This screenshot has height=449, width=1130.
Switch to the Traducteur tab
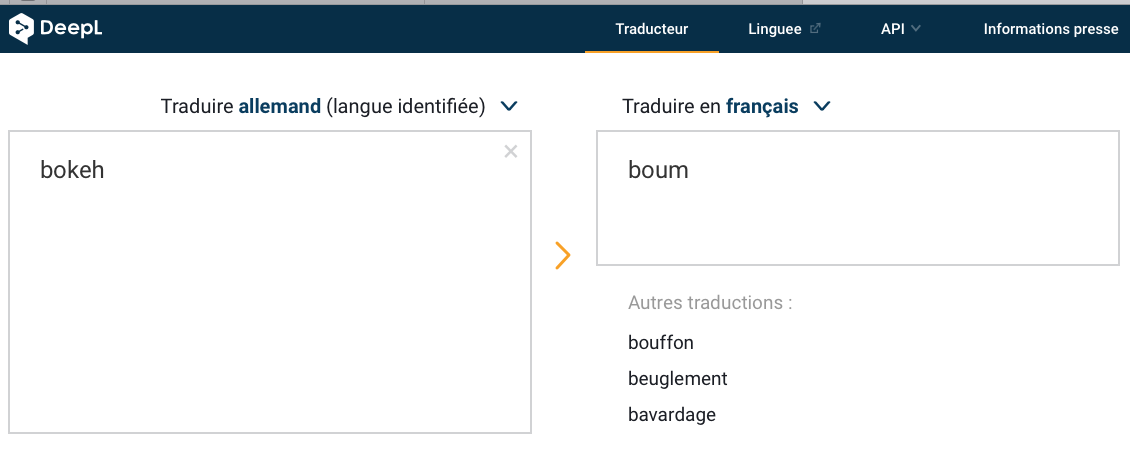point(651,29)
